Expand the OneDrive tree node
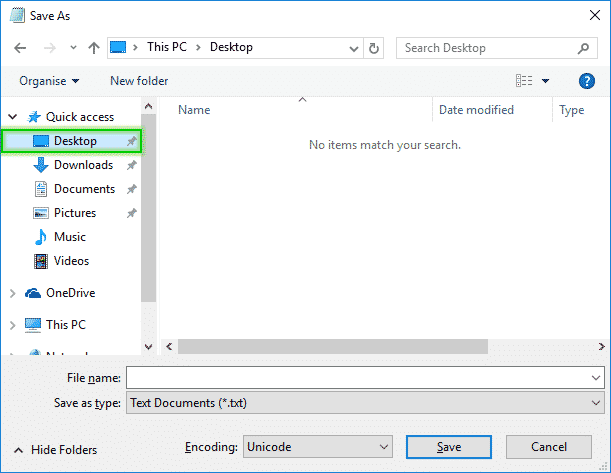 click(x=13, y=293)
